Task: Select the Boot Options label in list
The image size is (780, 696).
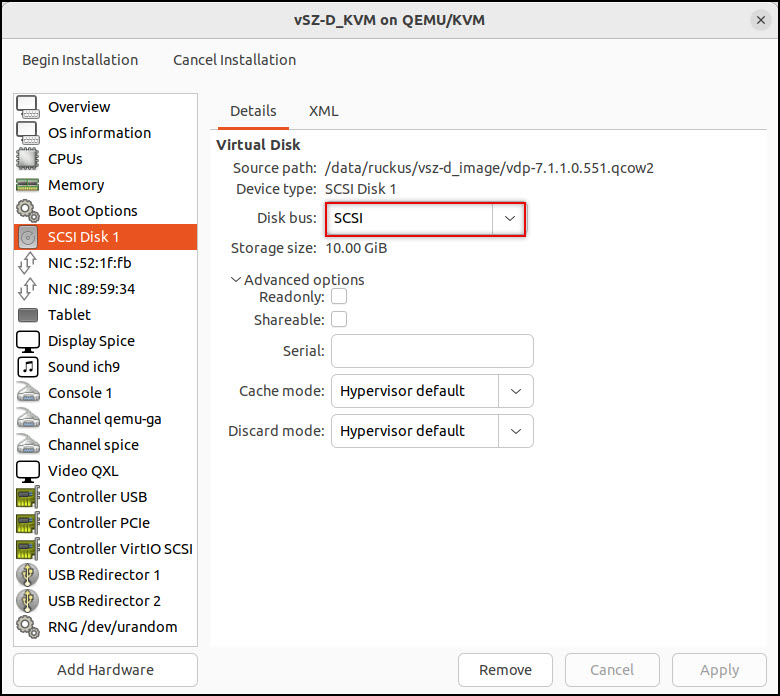Action: coord(93,211)
